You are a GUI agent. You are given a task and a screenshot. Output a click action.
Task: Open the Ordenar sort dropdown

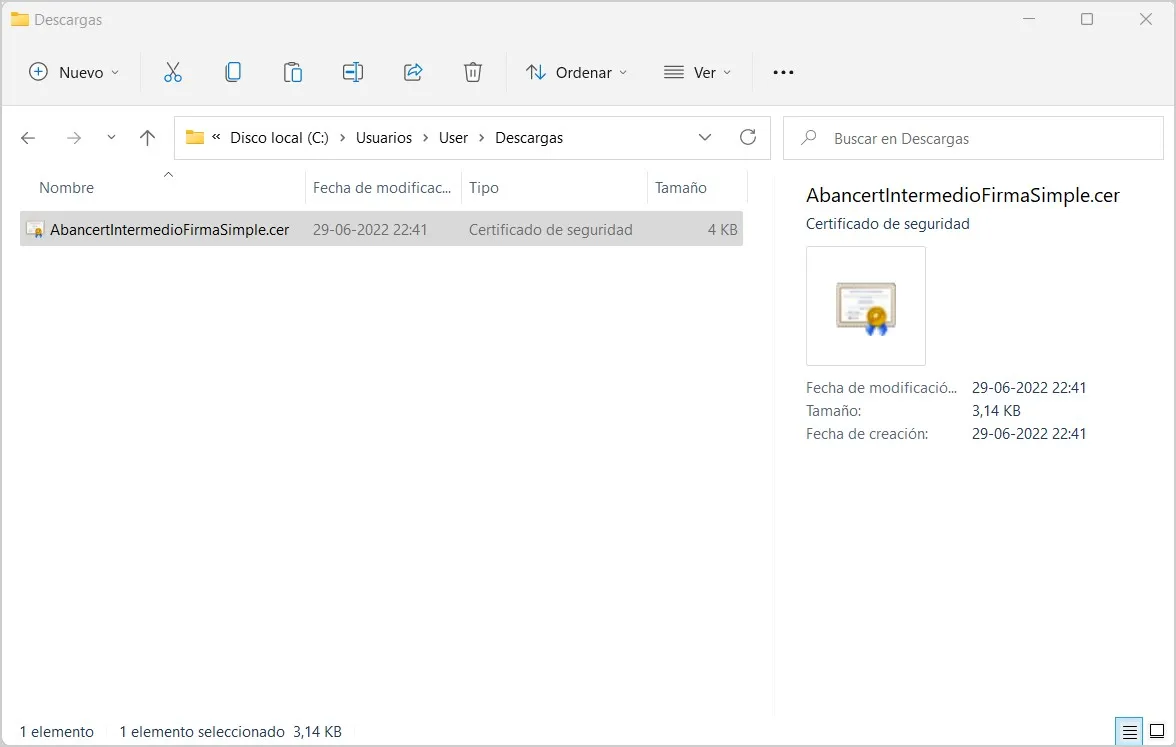point(576,72)
